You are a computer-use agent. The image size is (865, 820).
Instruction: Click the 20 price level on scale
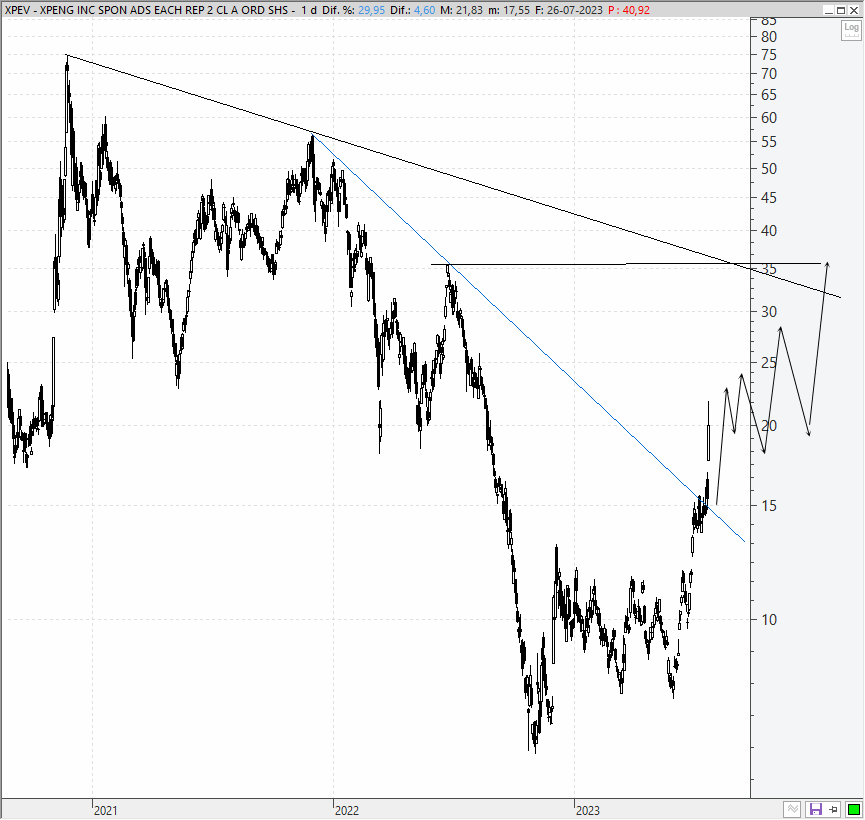[769, 425]
